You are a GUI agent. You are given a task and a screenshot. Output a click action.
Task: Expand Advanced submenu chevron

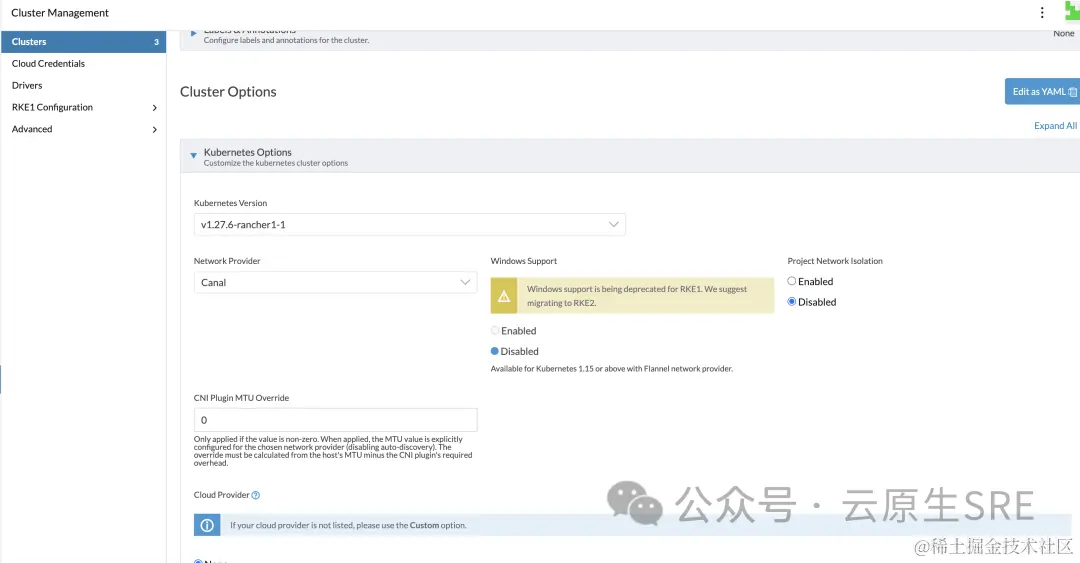coord(154,130)
